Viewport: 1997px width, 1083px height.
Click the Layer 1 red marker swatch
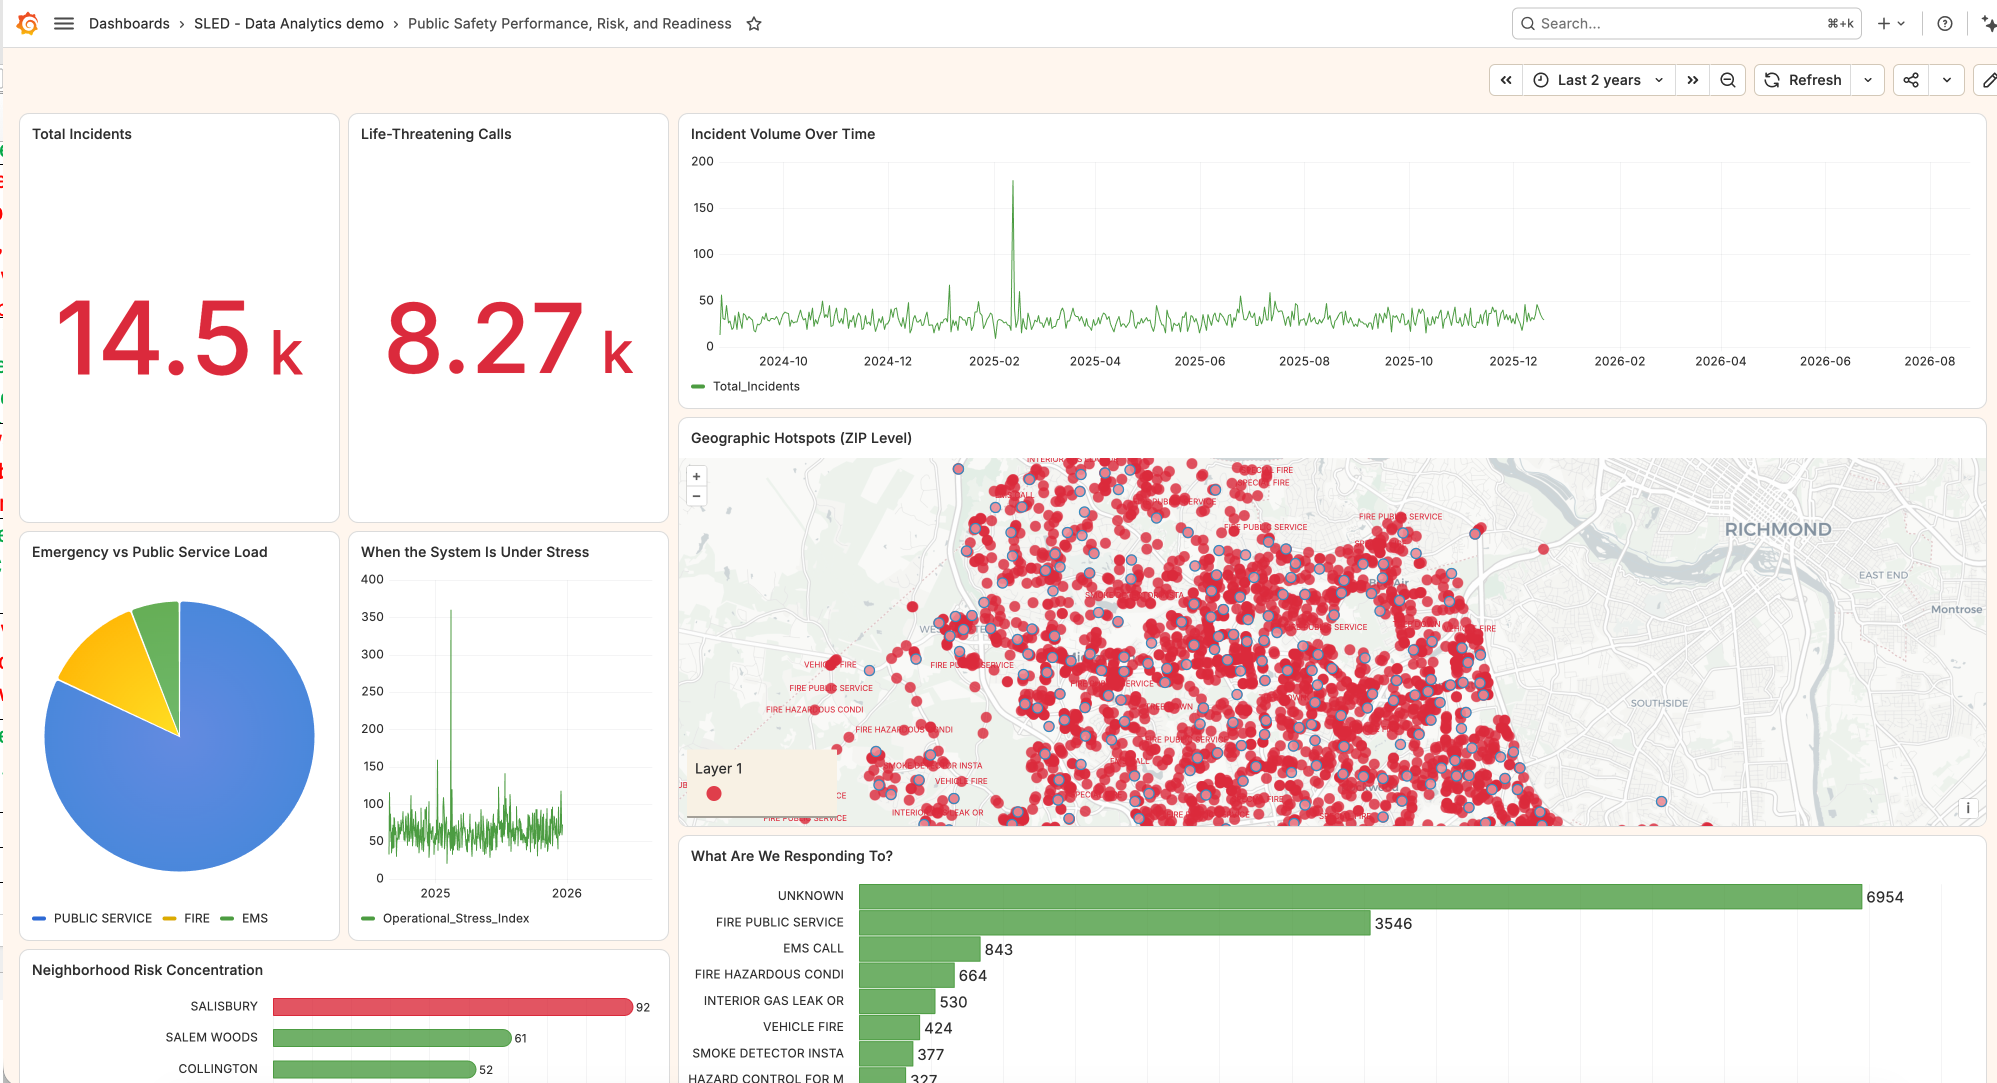coord(714,793)
